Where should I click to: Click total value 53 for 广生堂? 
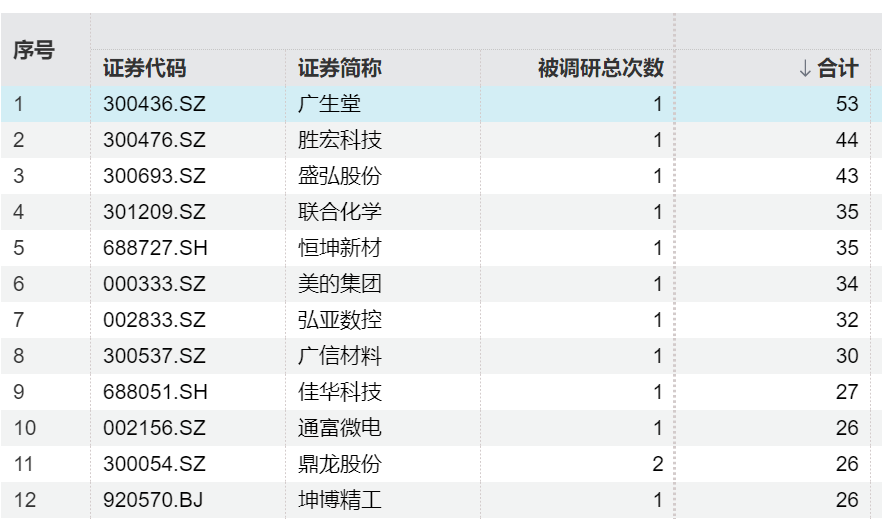click(847, 104)
